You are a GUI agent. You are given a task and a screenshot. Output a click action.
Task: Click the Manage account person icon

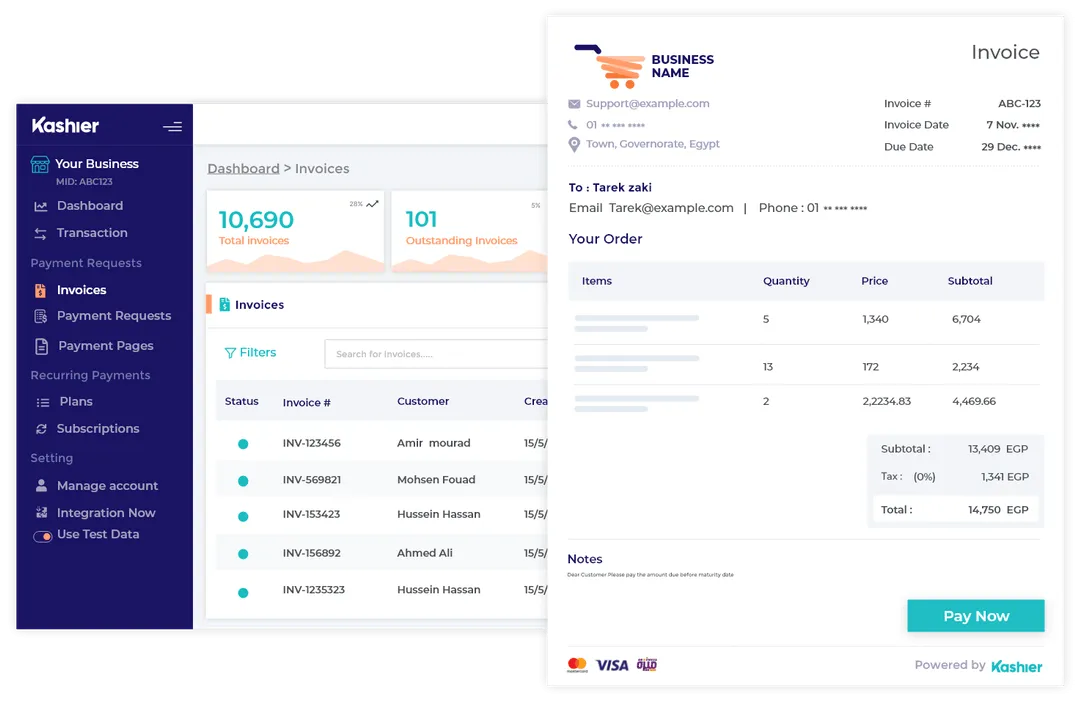click(41, 486)
